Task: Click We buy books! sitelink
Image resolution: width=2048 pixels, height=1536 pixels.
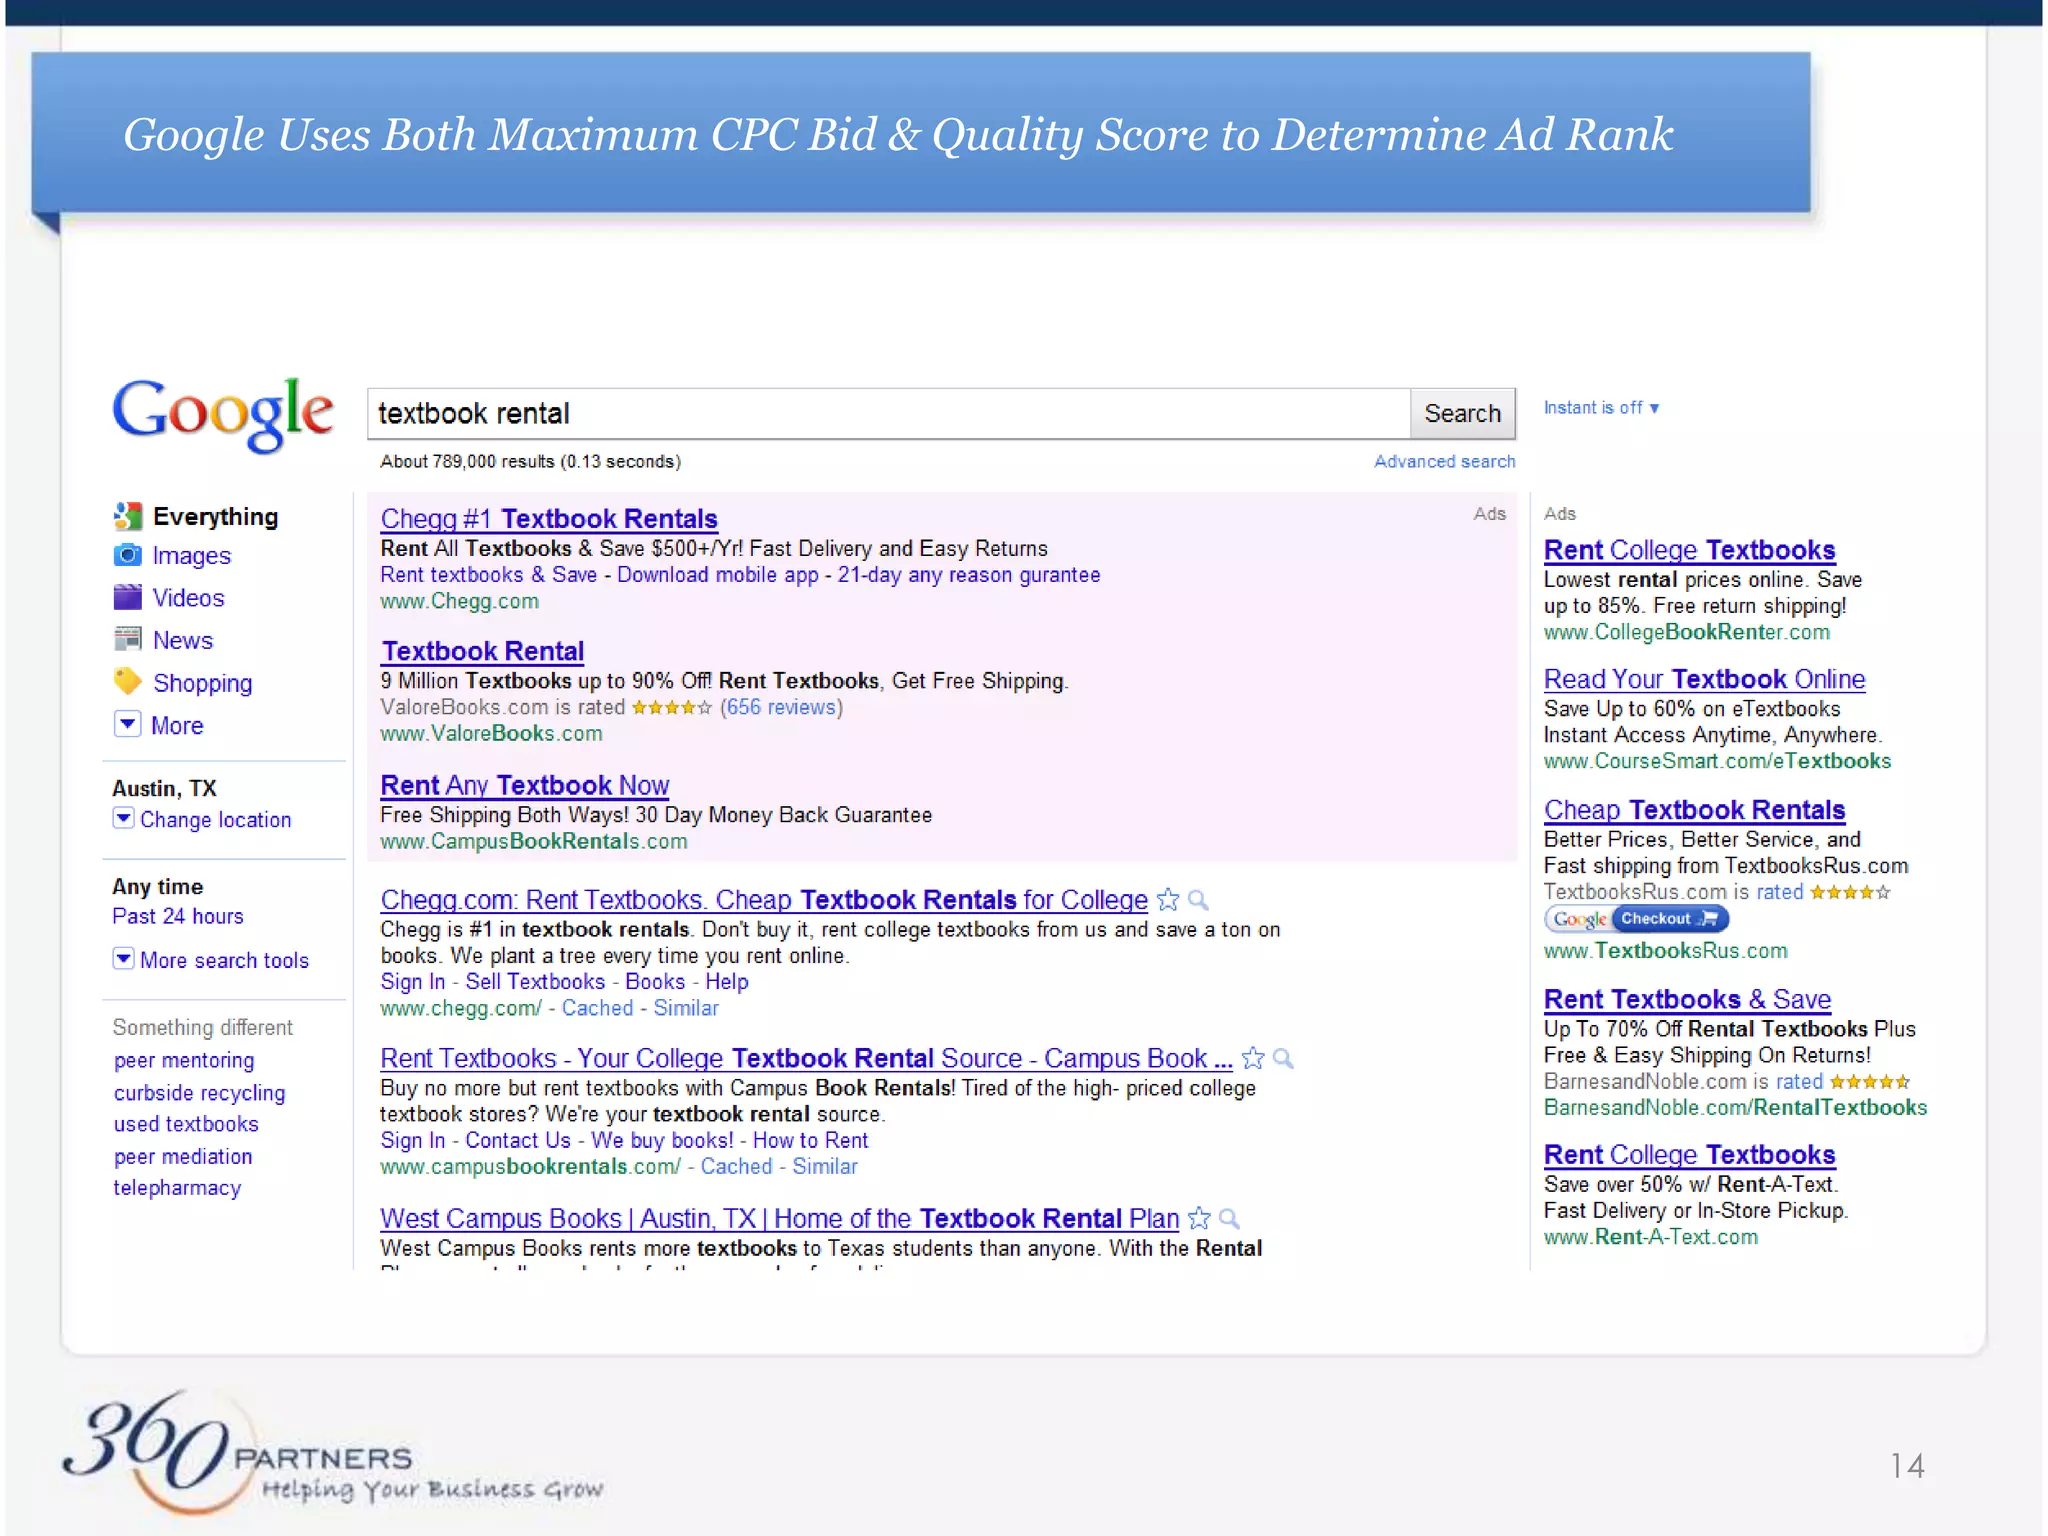Action: pos(661,1140)
